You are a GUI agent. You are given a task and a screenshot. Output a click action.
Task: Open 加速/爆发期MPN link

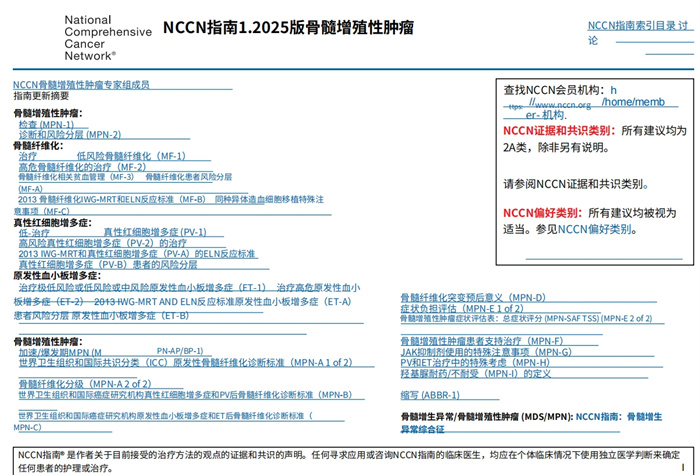(60, 353)
